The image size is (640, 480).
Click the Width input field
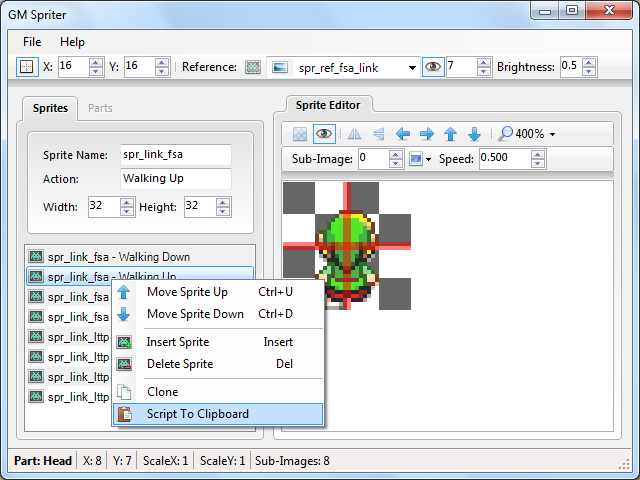[x=104, y=207]
